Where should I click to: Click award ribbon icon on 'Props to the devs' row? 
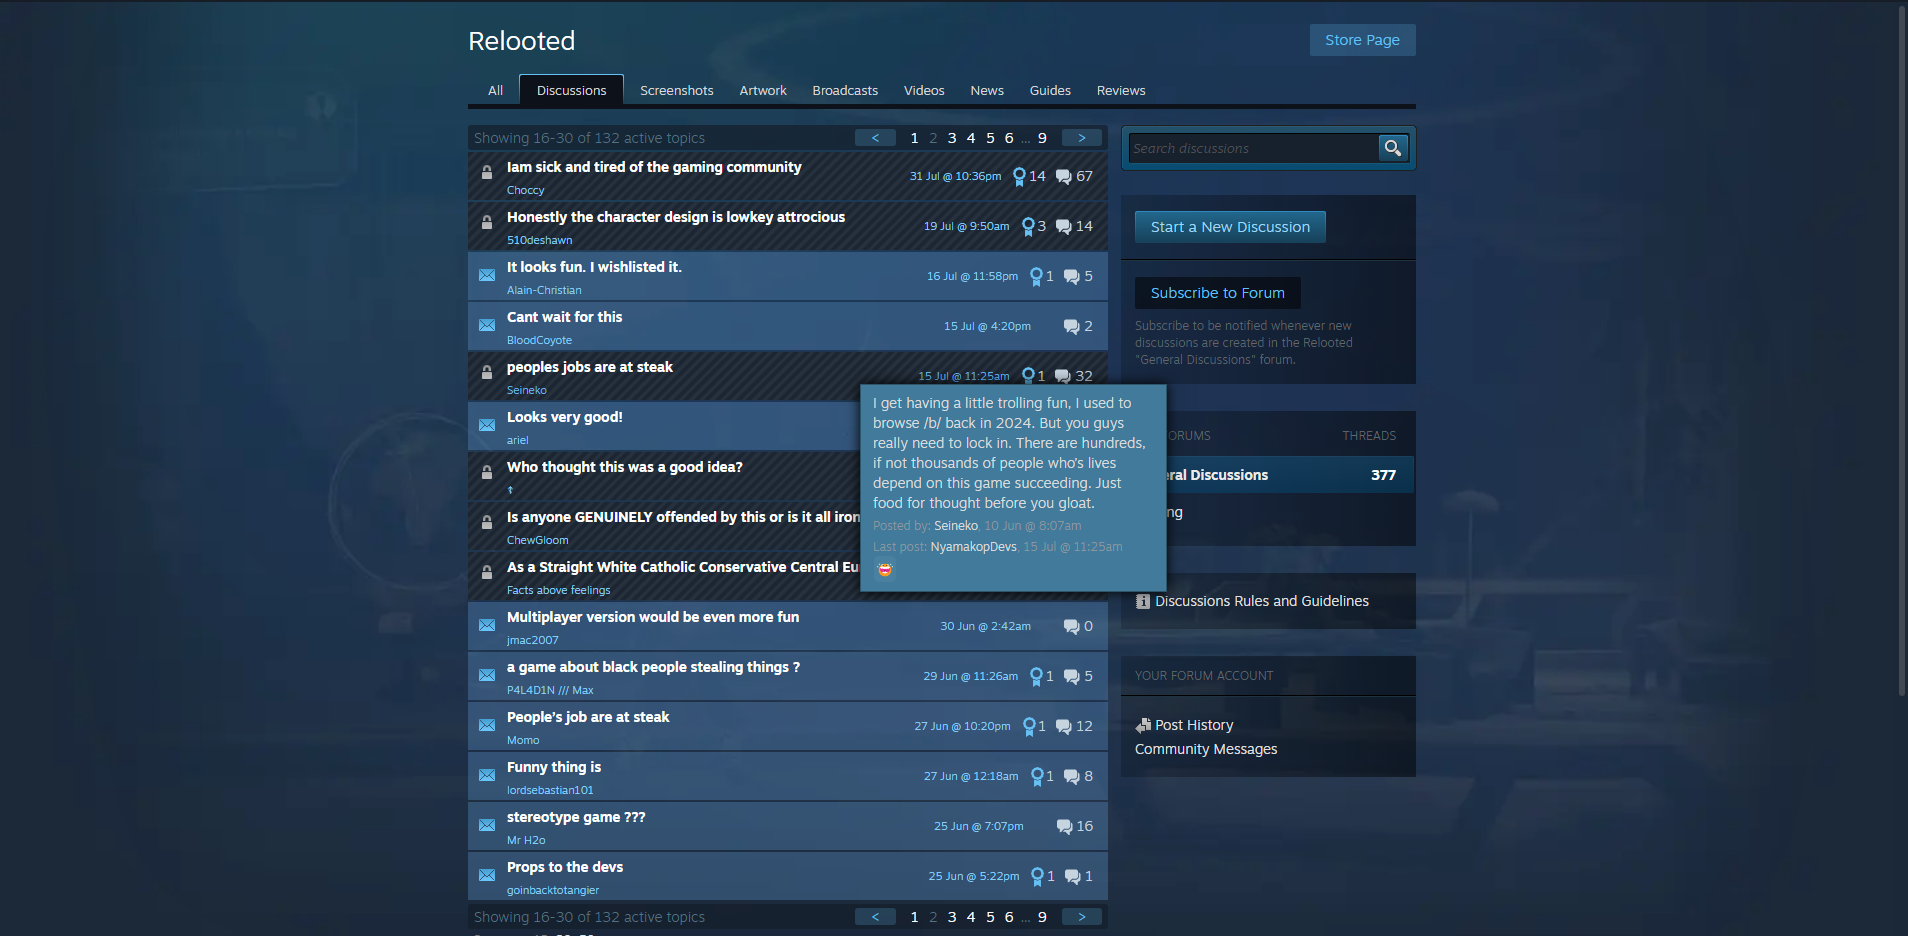tap(1037, 877)
